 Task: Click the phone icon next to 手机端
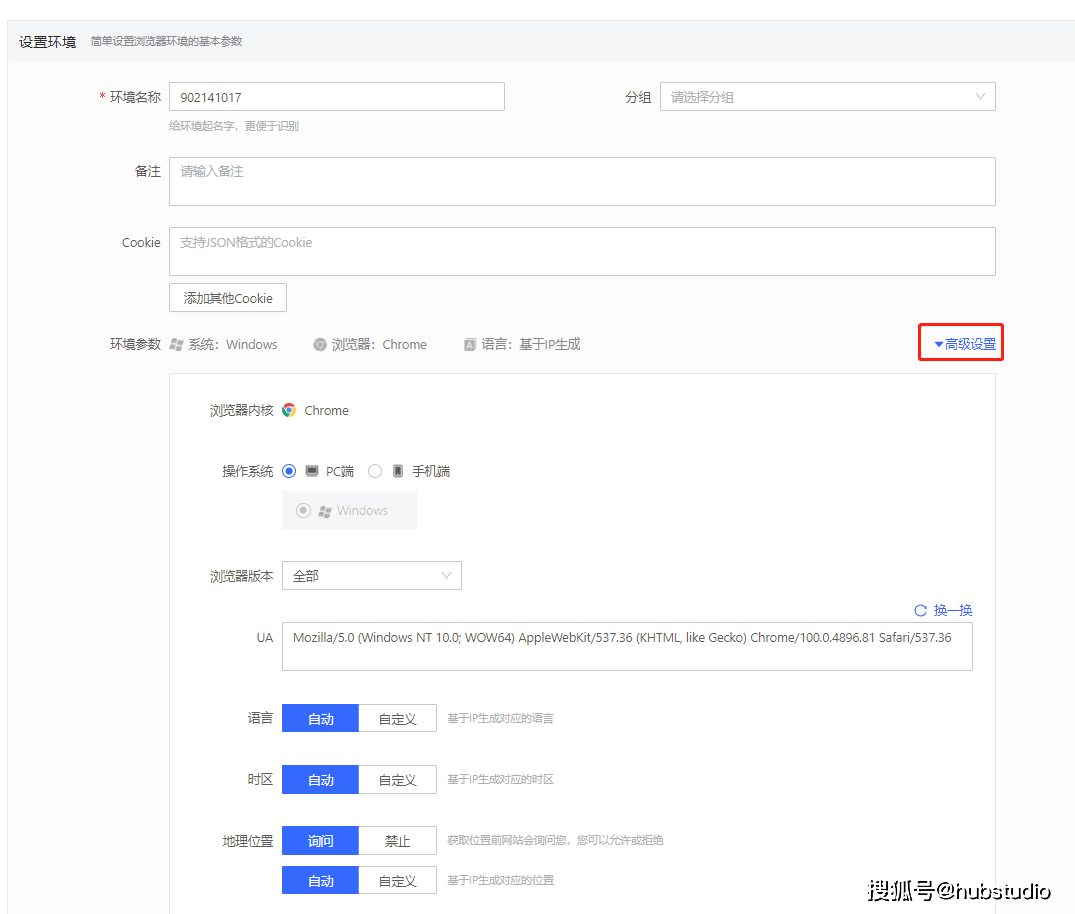click(x=398, y=470)
